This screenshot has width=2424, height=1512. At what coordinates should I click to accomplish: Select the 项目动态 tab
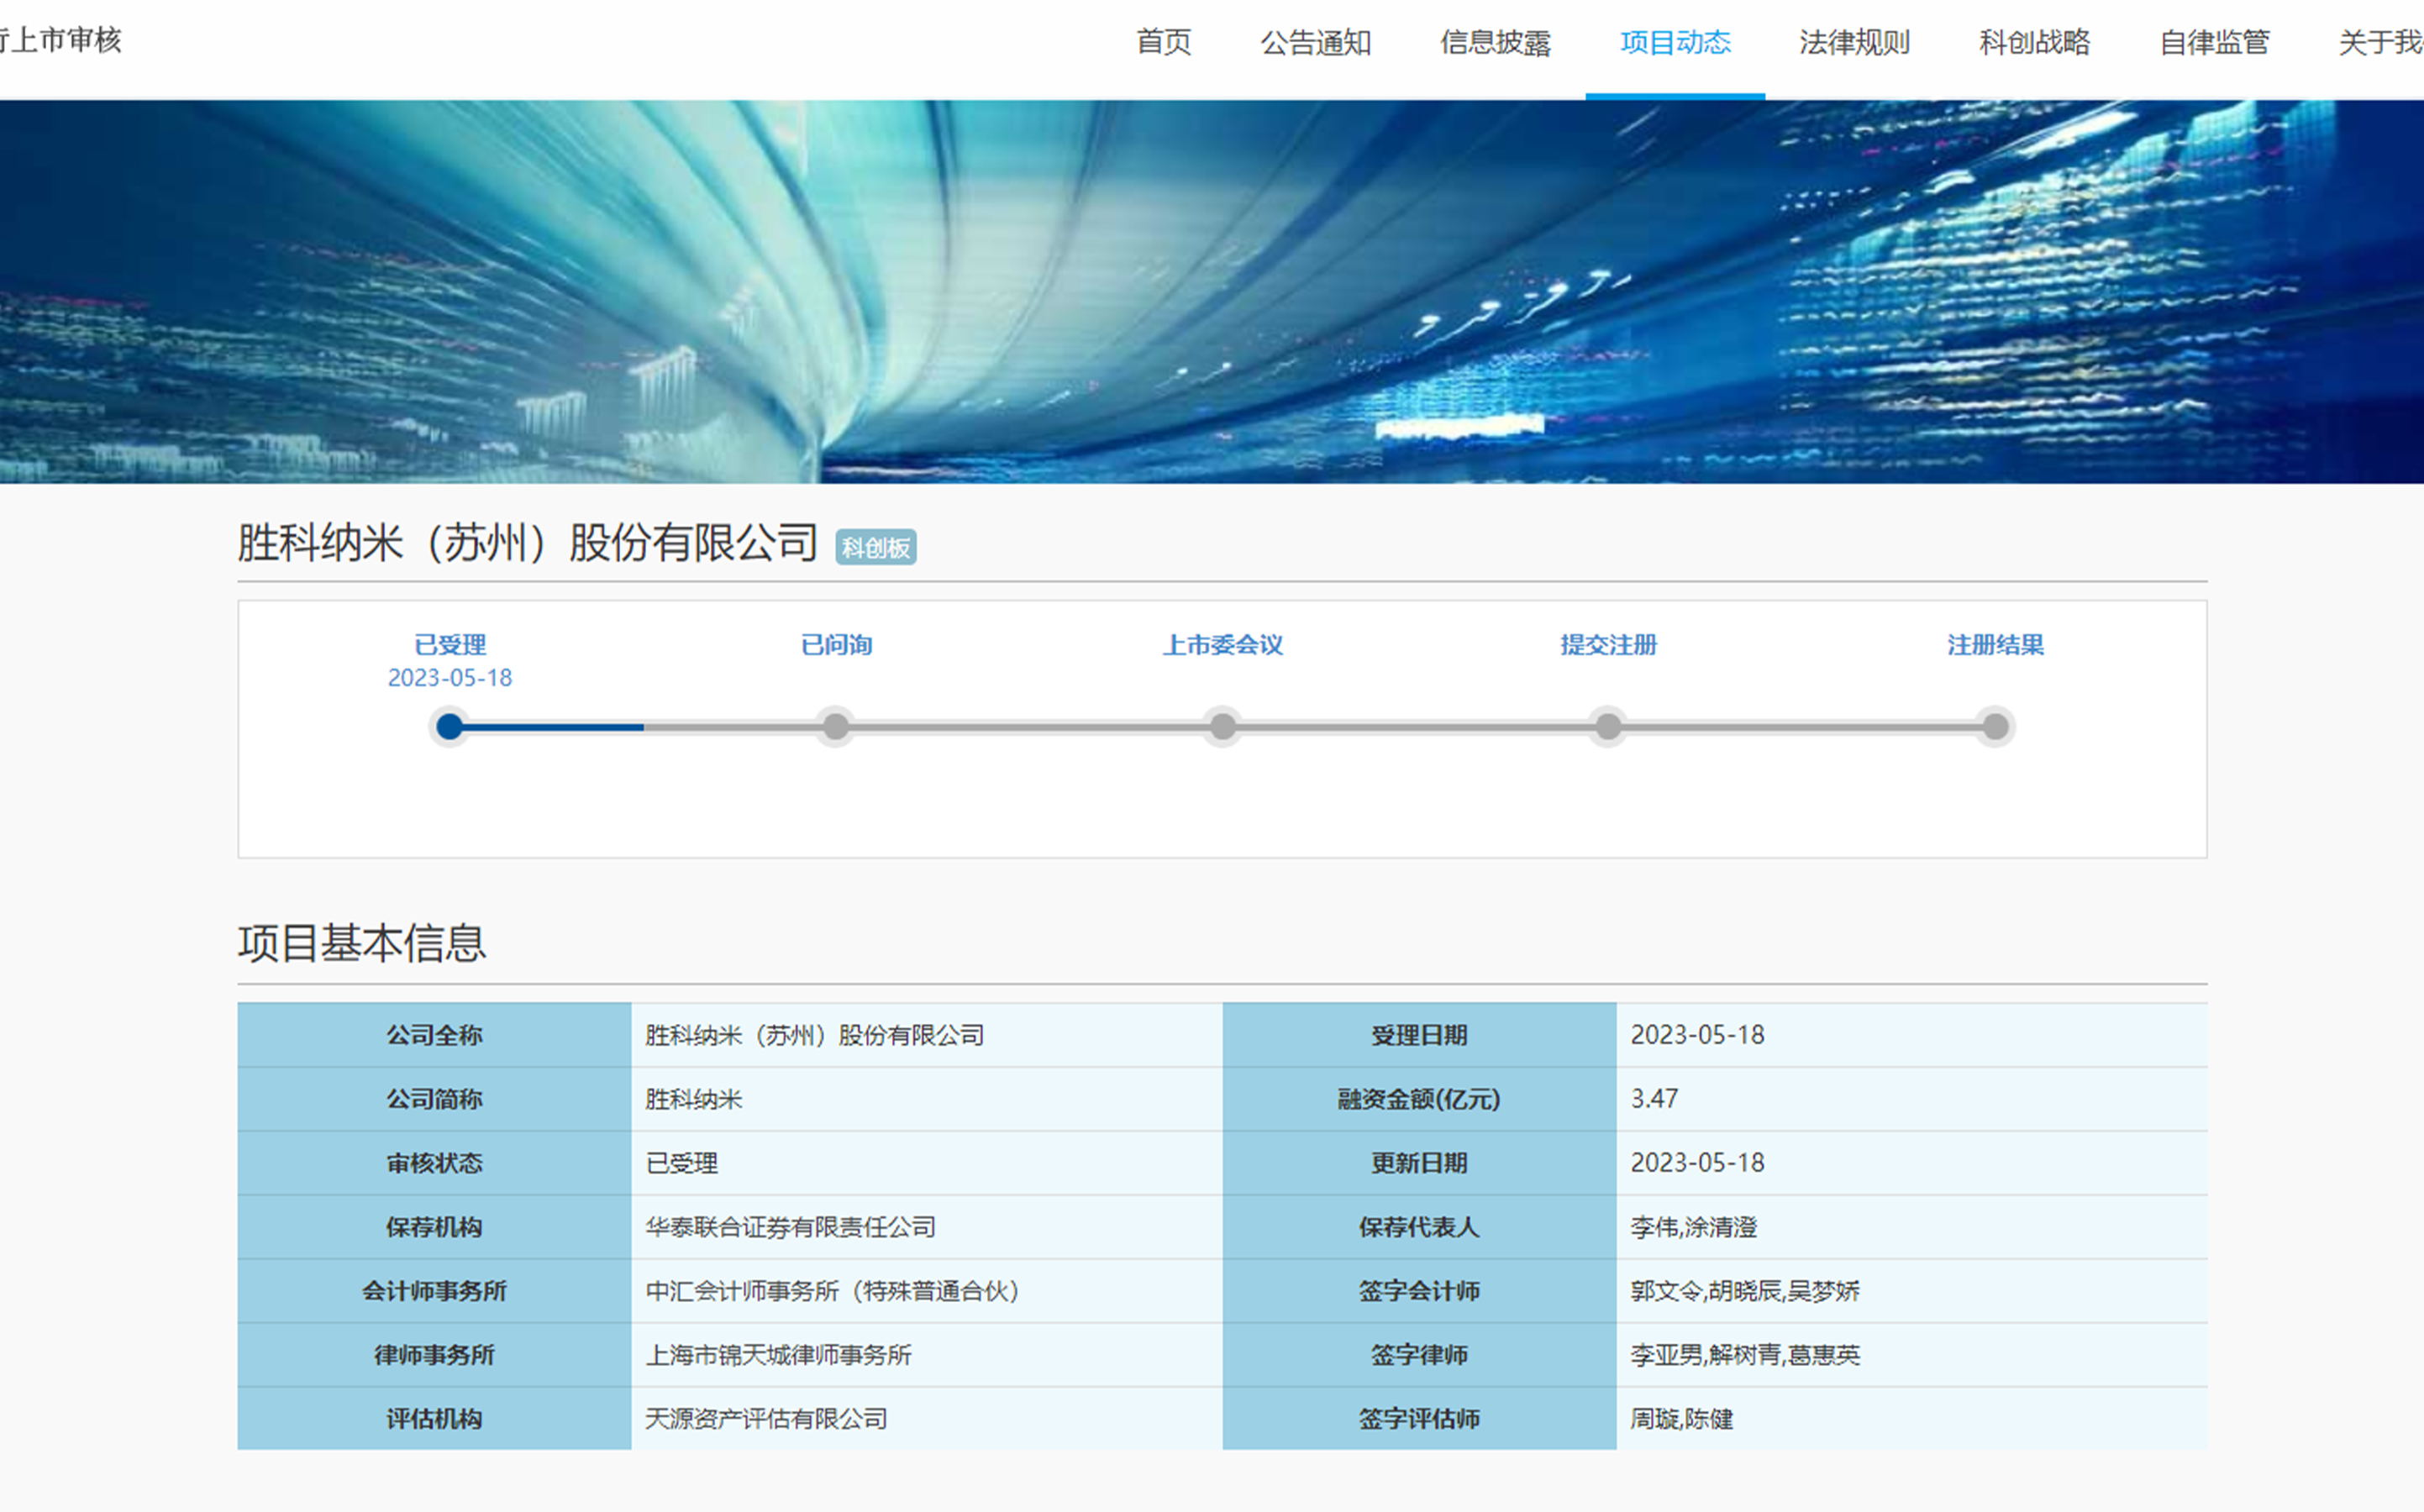(1675, 42)
